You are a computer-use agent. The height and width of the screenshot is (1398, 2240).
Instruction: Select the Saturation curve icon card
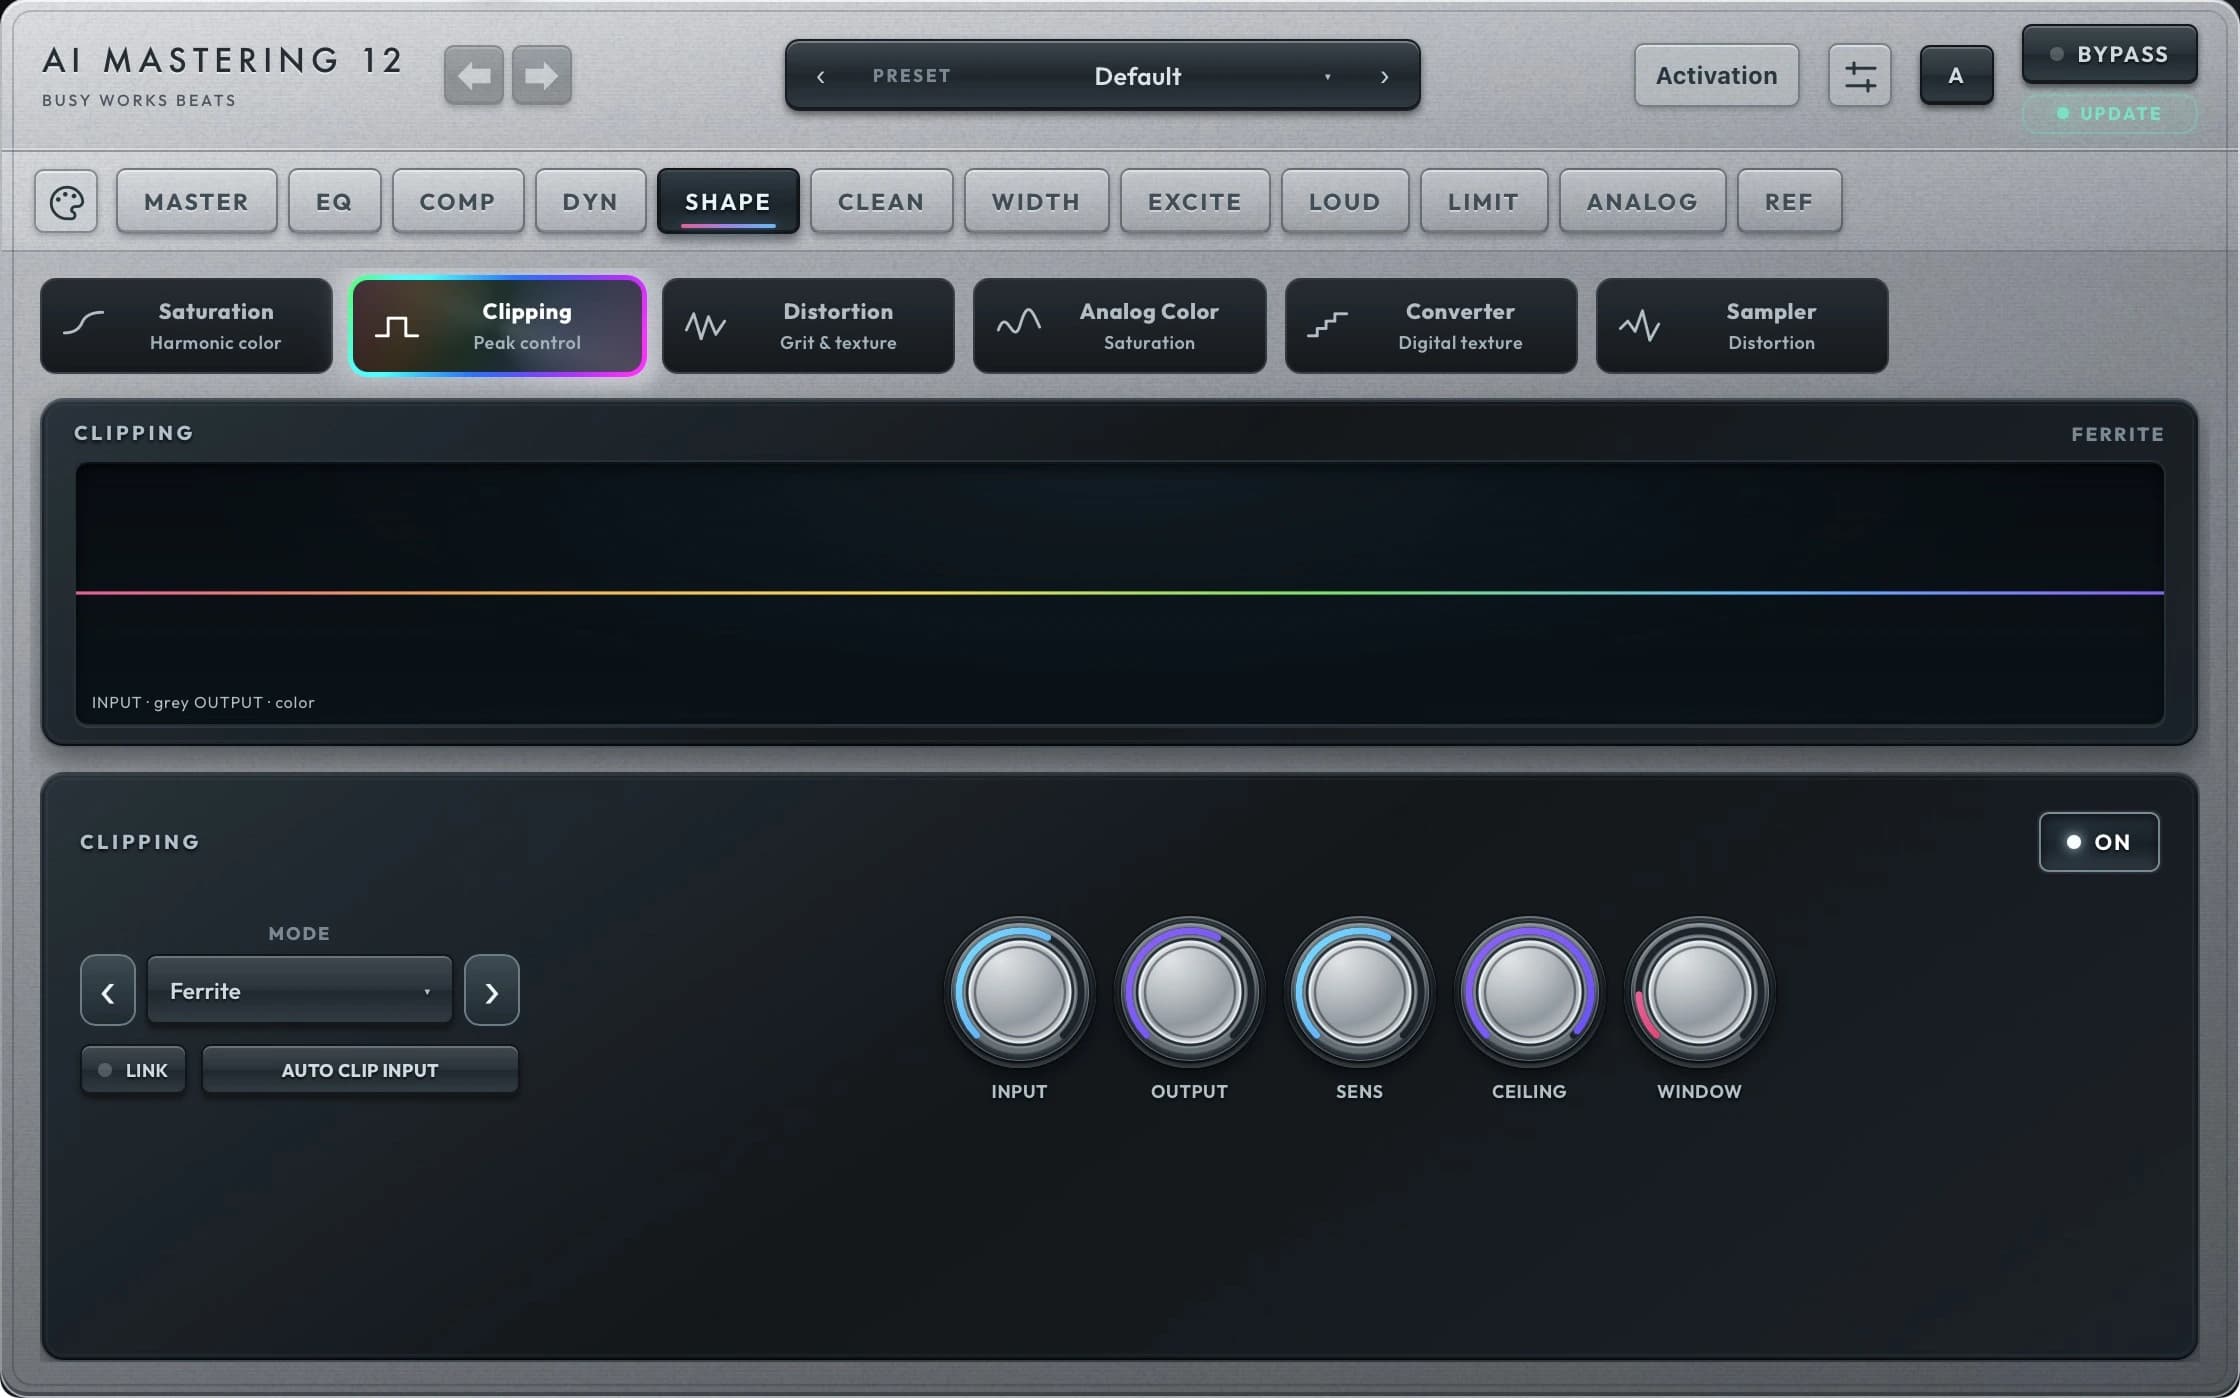tap(186, 326)
